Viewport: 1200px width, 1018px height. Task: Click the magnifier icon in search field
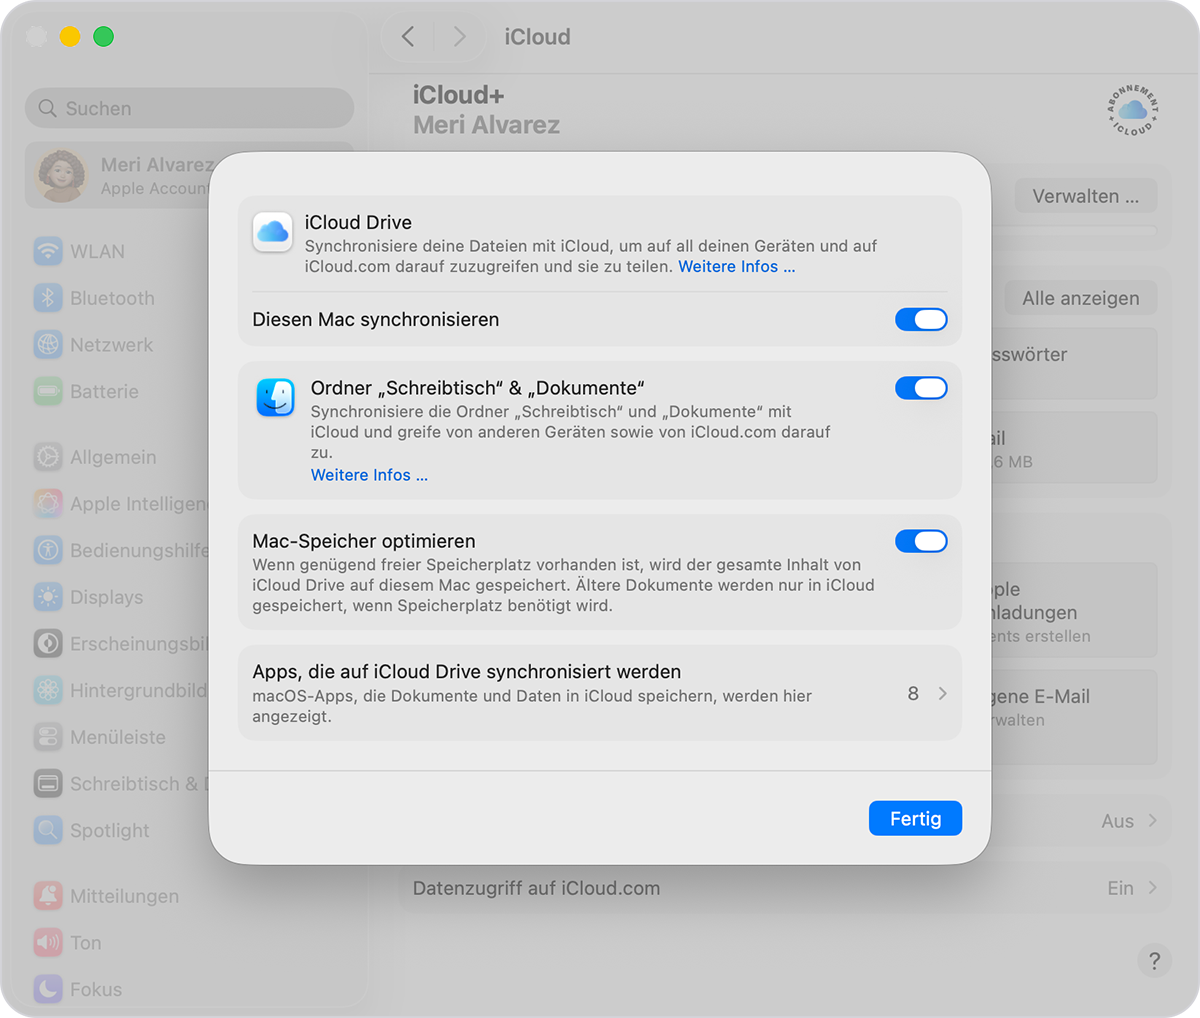click(x=47, y=108)
